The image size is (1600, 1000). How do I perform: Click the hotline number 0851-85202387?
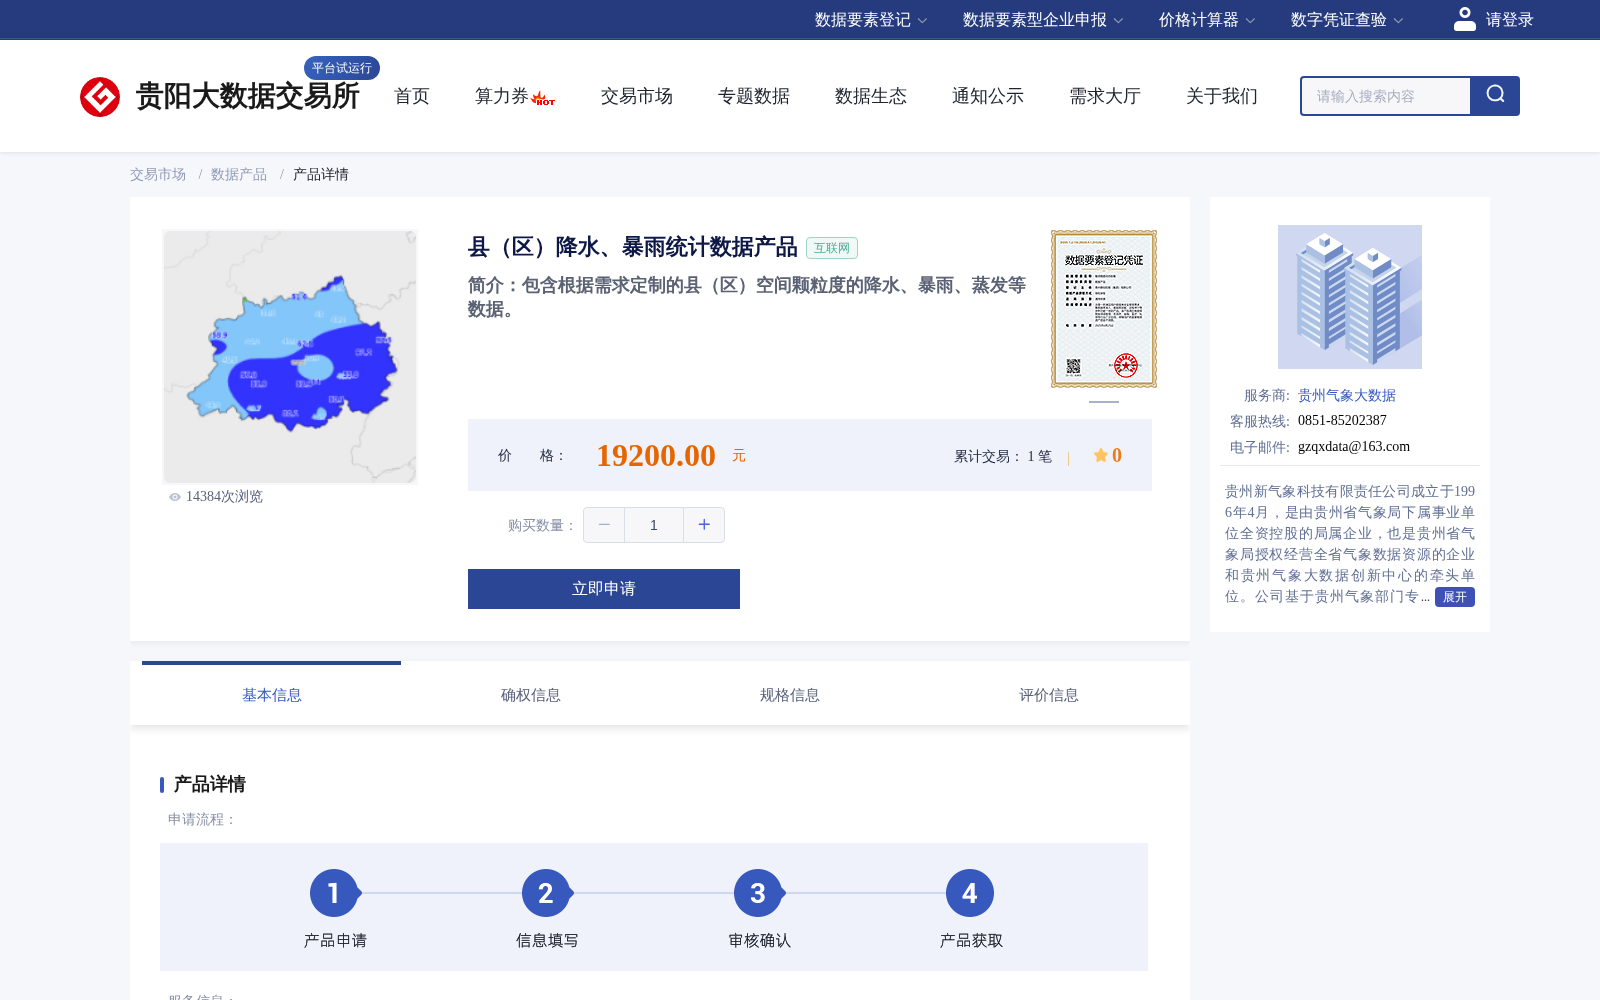pyautogui.click(x=1342, y=421)
